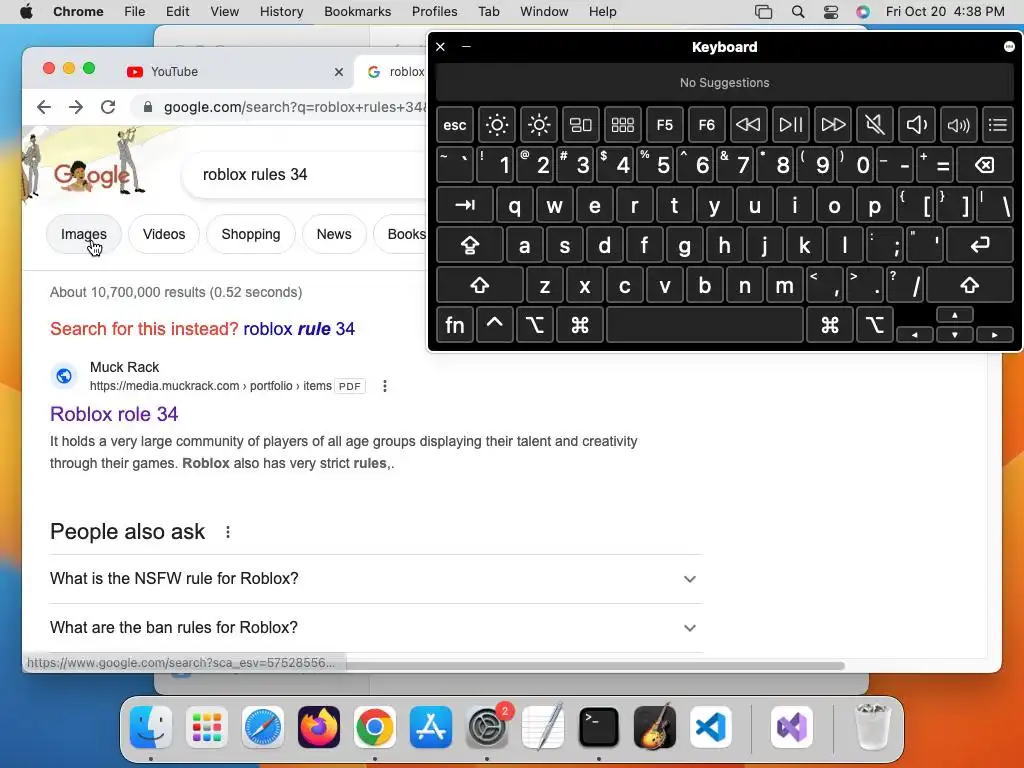
Task: Switch to the roblox Google search tab
Action: click(x=392, y=72)
